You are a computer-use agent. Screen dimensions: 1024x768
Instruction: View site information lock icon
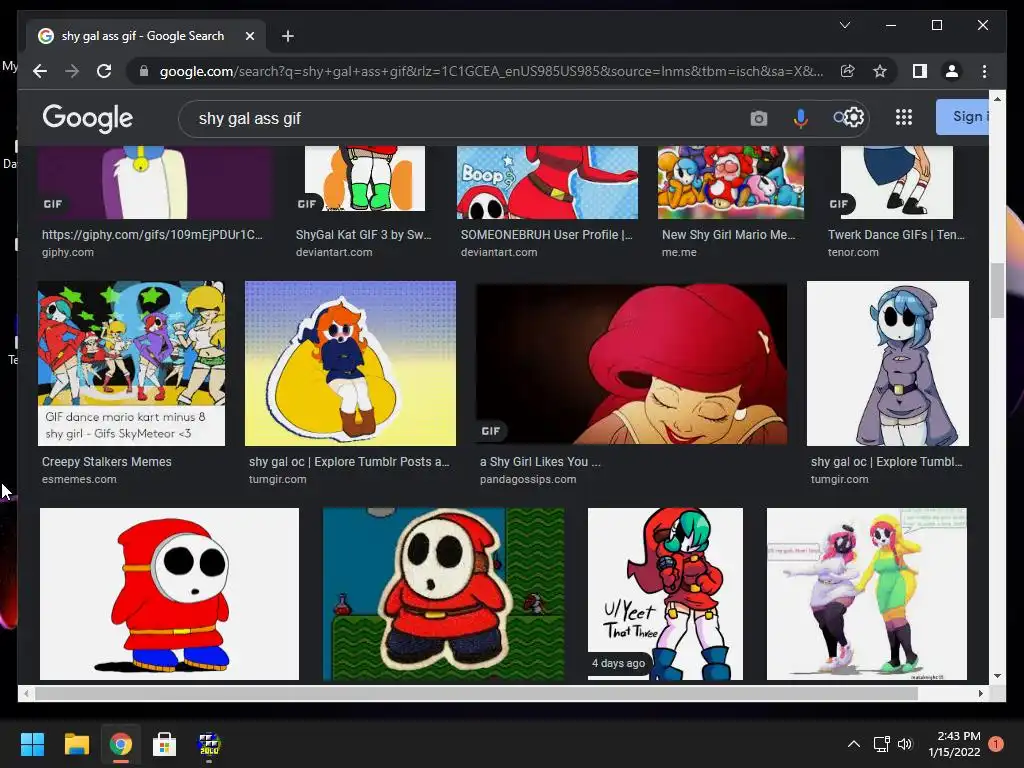click(144, 71)
